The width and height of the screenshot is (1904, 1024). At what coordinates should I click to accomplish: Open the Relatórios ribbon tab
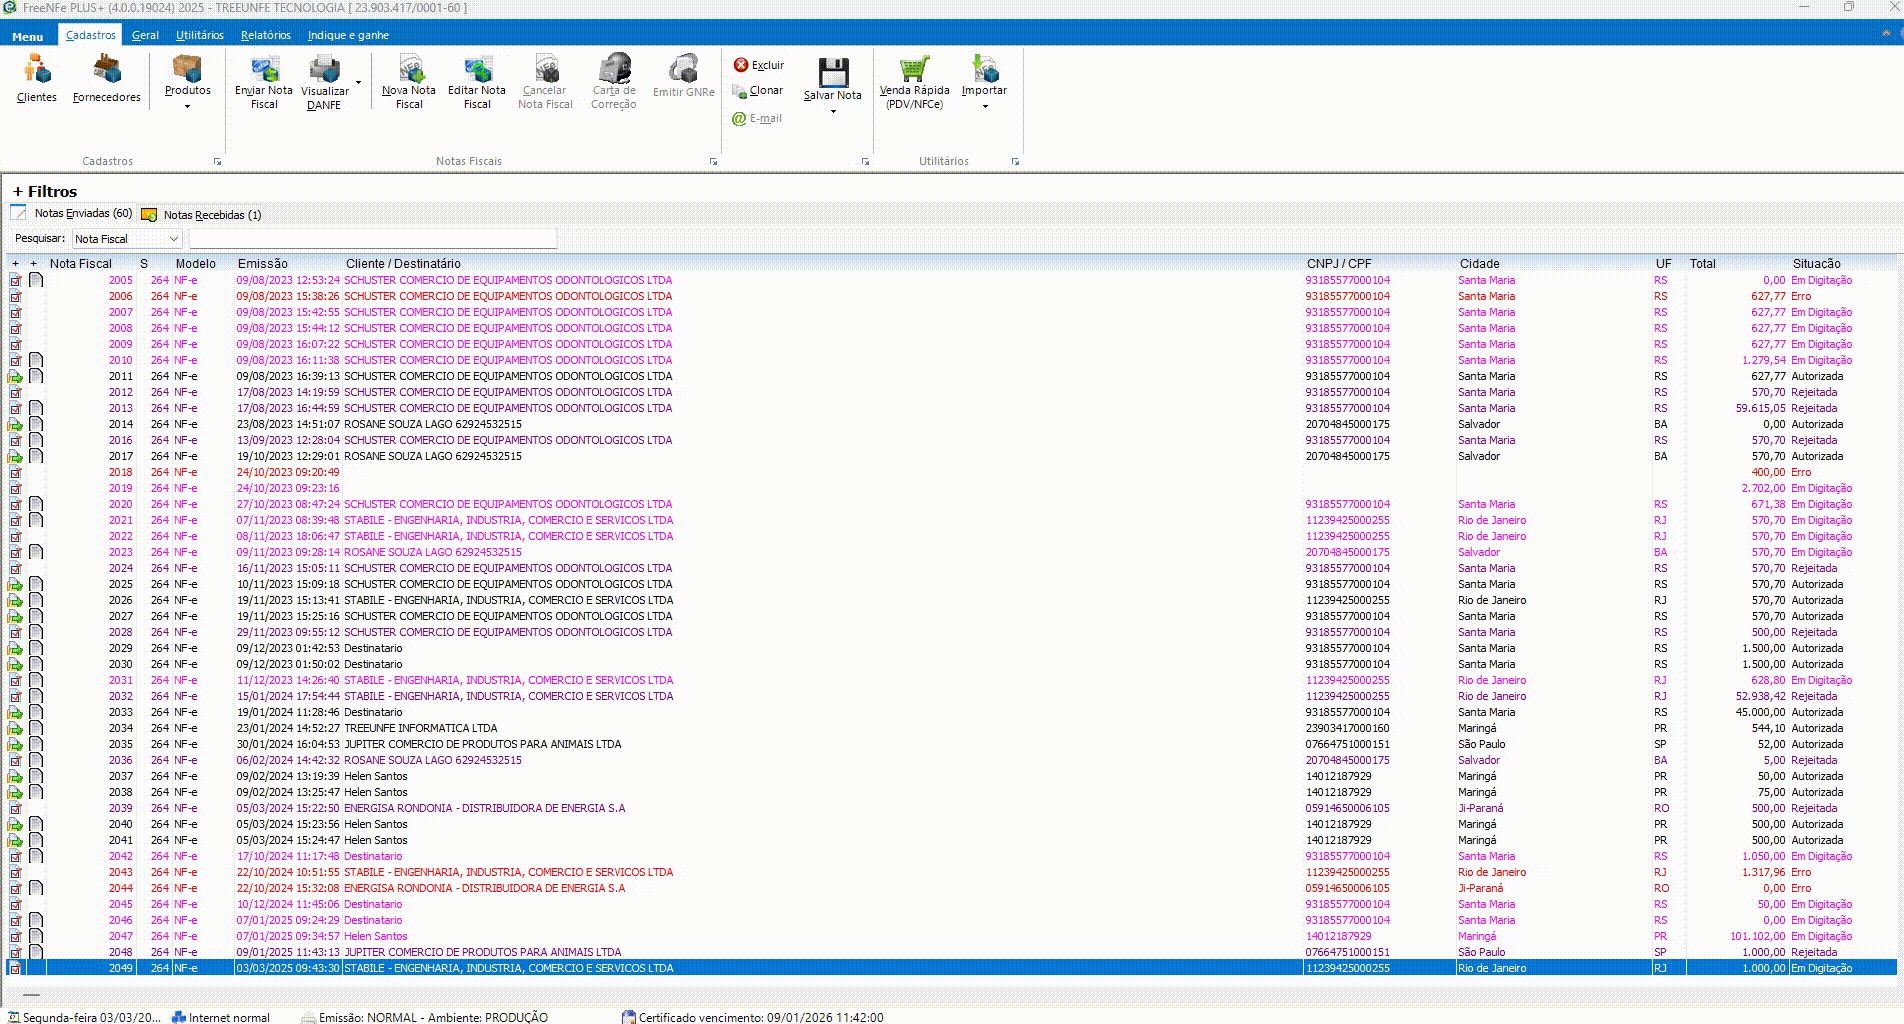265,35
